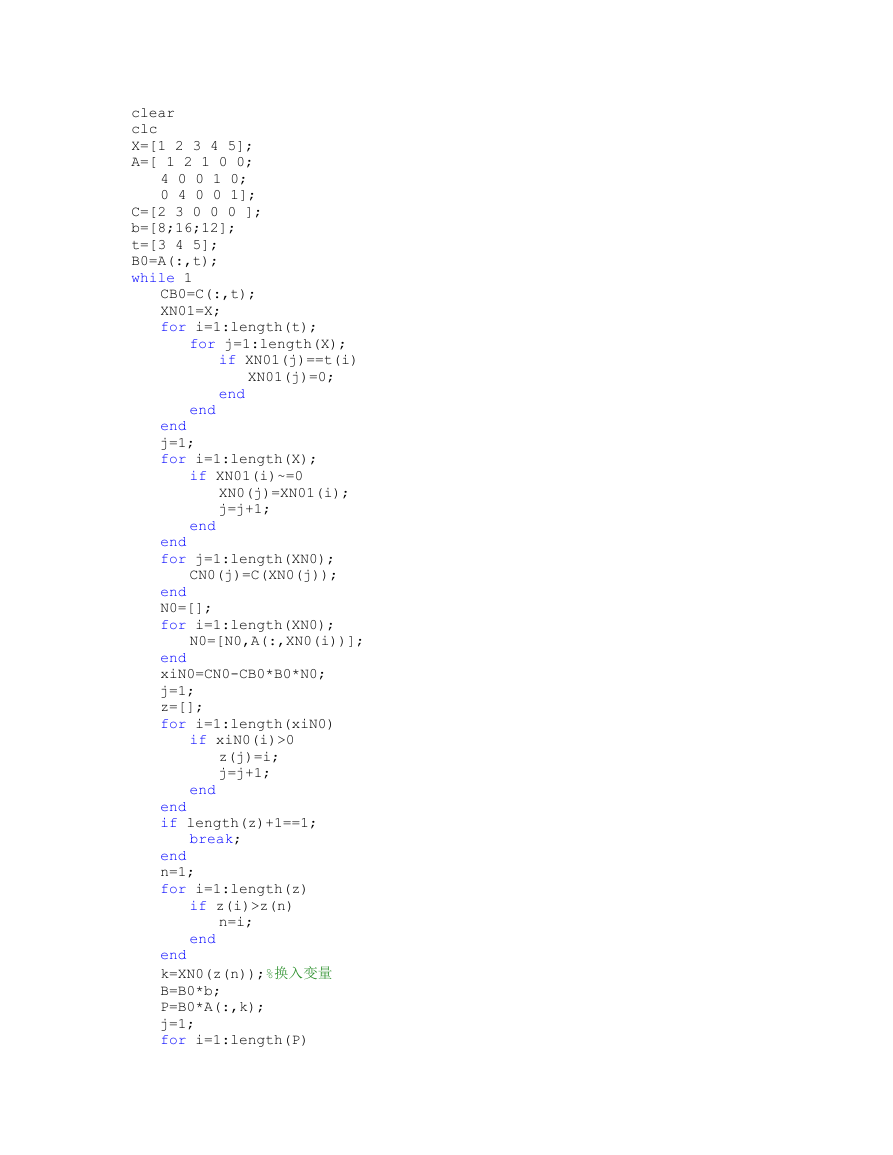893x1155 pixels.
Task: Click the 'break;' statement
Action: 215,839
